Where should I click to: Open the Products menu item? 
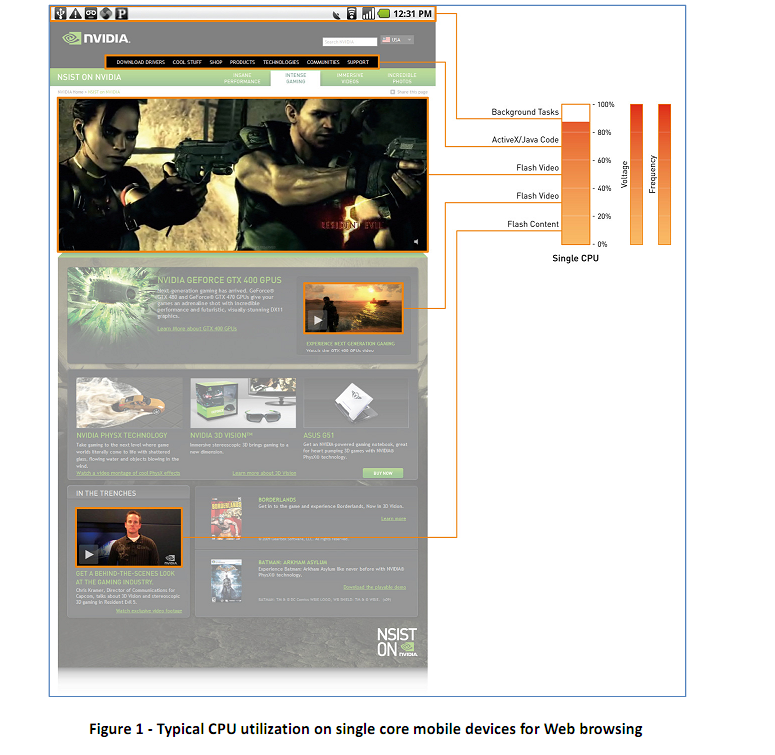pos(242,62)
